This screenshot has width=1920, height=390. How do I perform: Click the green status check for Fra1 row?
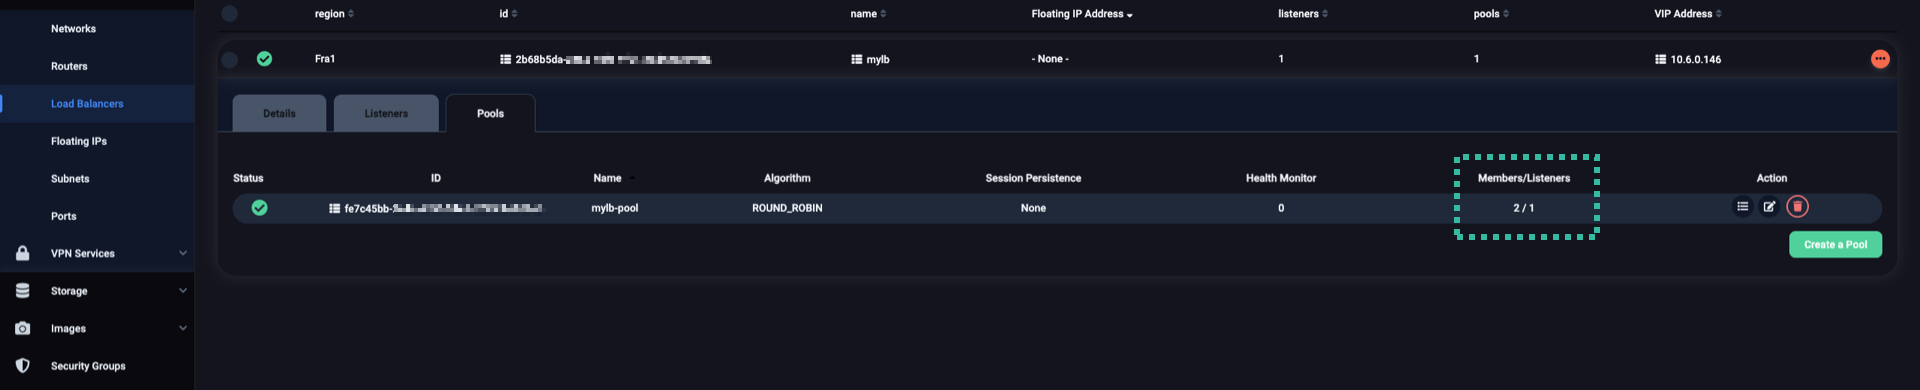click(x=264, y=59)
